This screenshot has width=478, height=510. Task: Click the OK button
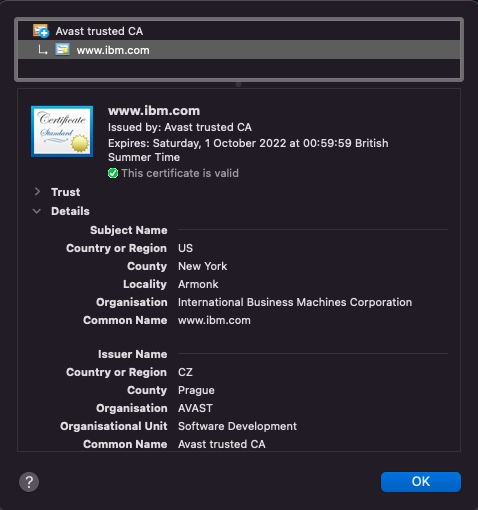(x=421, y=482)
